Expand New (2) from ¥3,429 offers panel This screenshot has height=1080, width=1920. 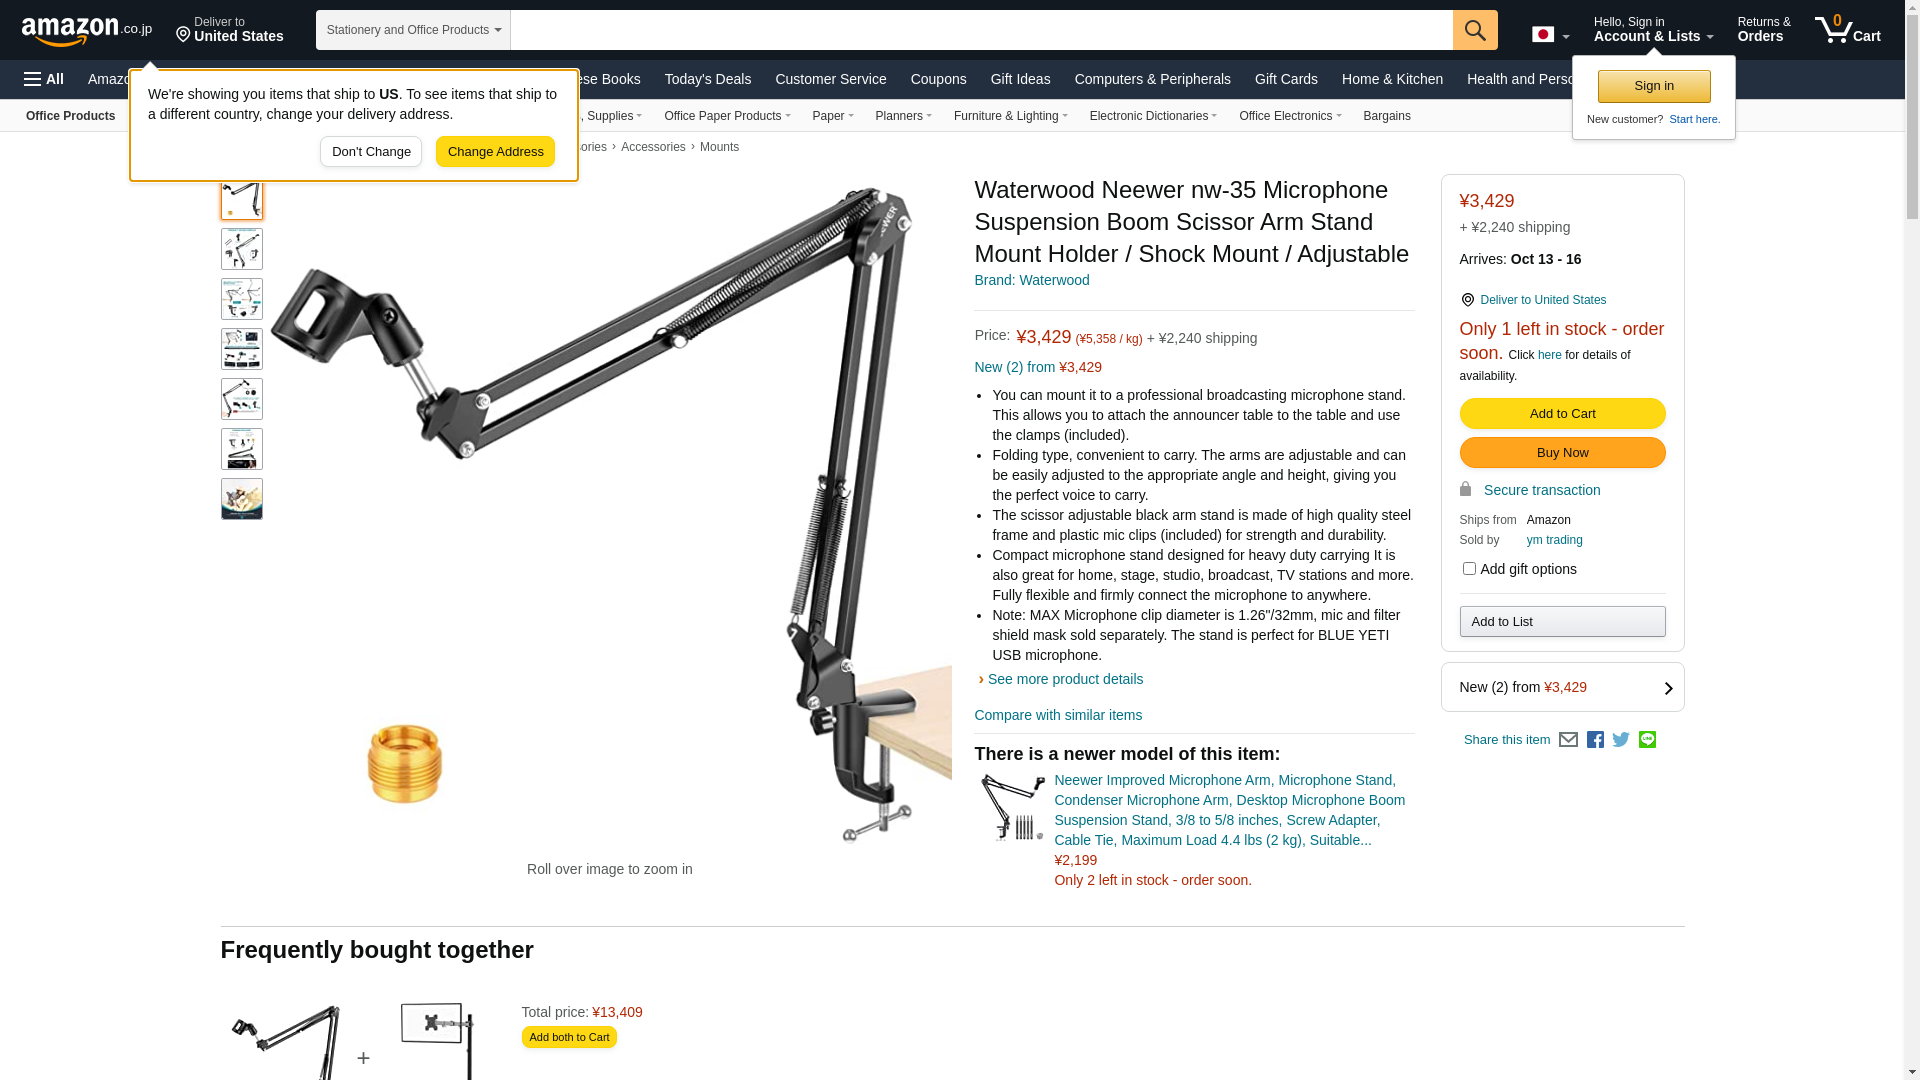click(1562, 687)
